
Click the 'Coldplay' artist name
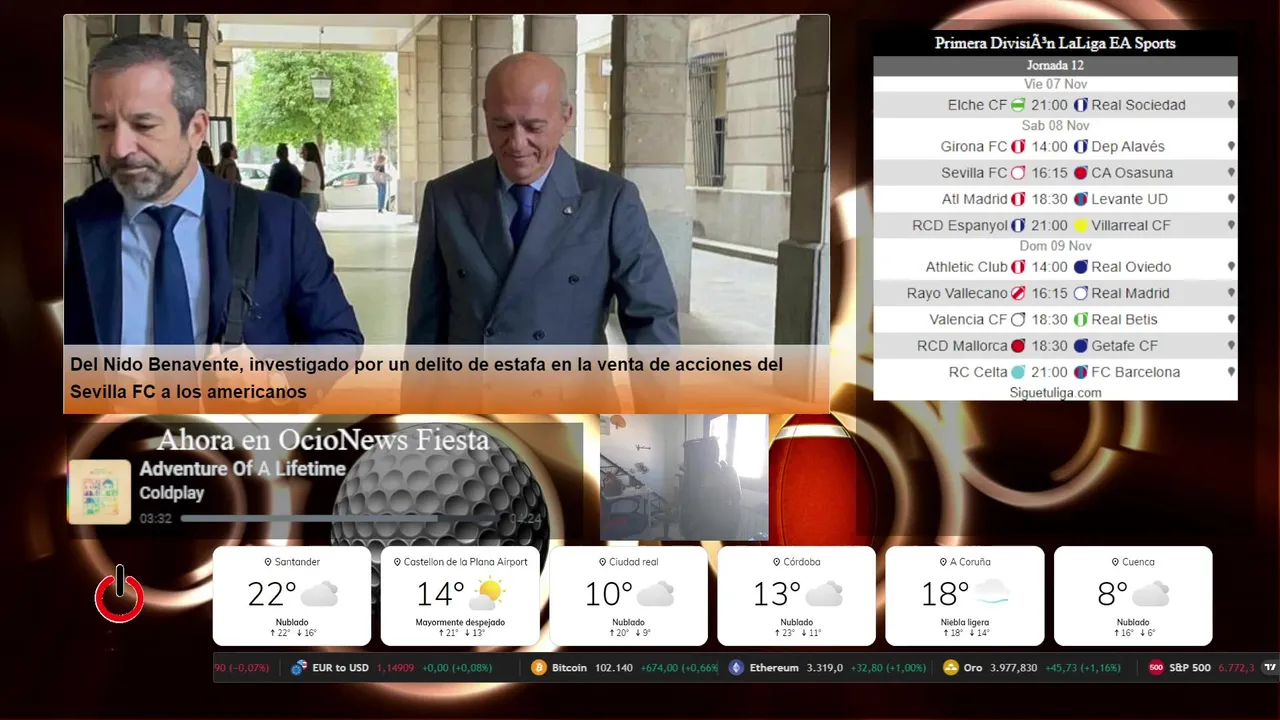[172, 494]
